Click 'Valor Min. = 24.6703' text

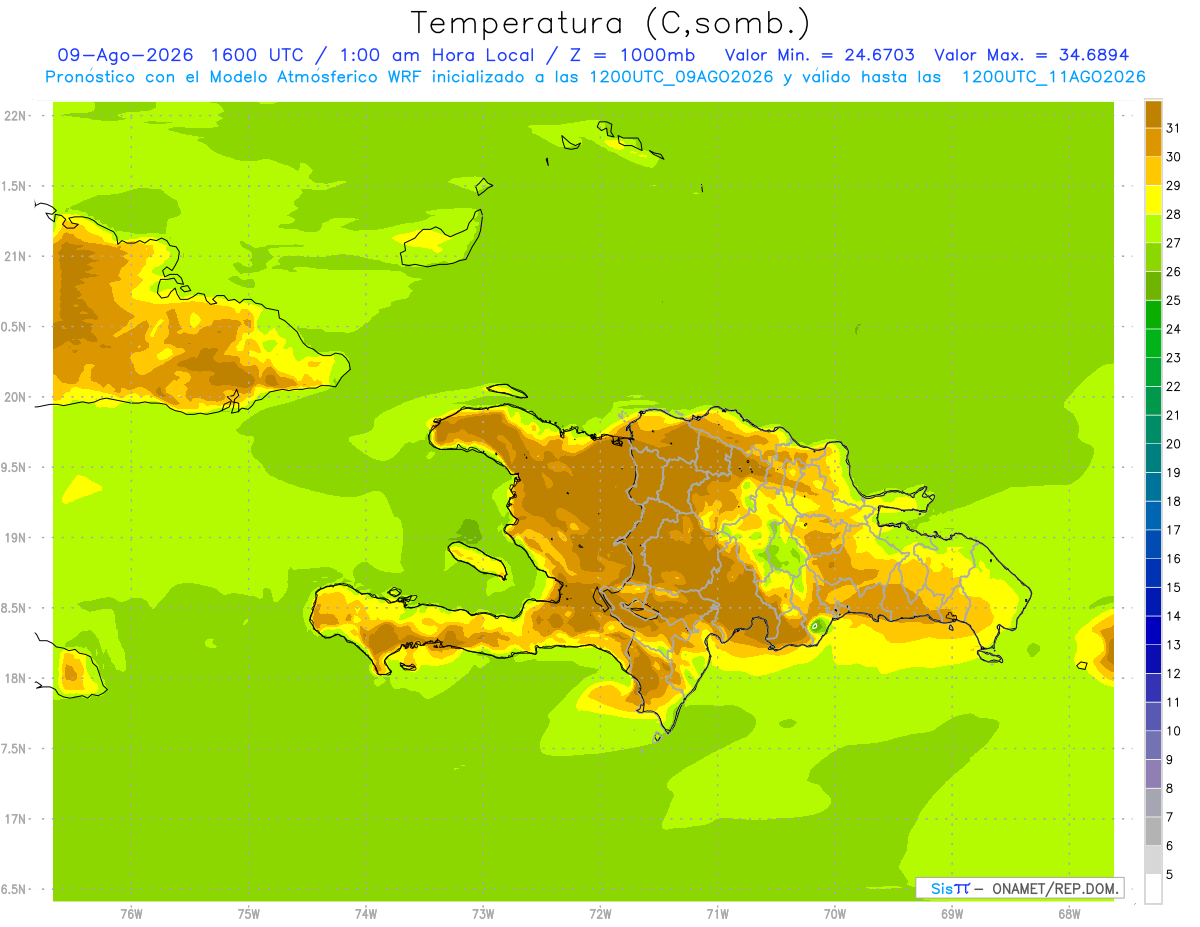click(x=820, y=55)
